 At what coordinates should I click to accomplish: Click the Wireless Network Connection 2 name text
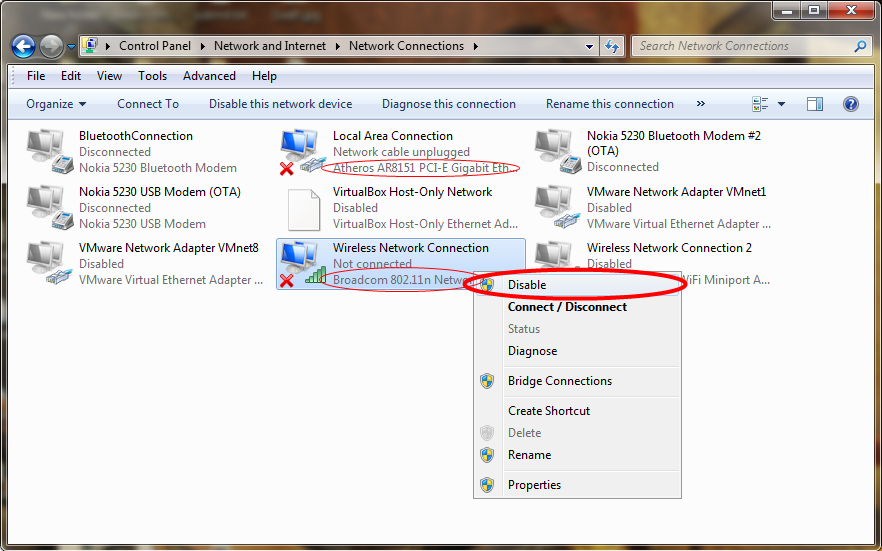point(669,248)
